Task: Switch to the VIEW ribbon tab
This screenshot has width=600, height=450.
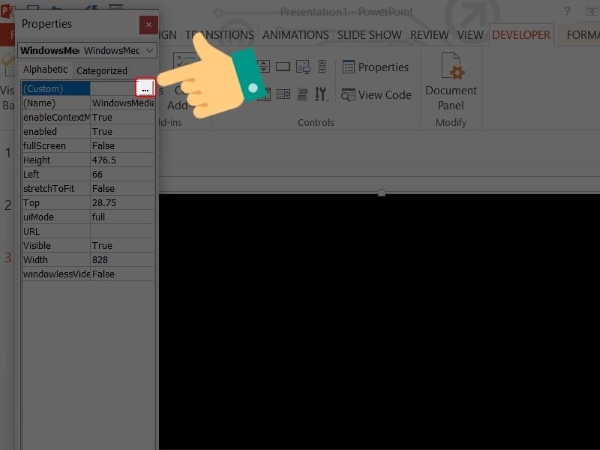Action: pyautogui.click(x=471, y=35)
